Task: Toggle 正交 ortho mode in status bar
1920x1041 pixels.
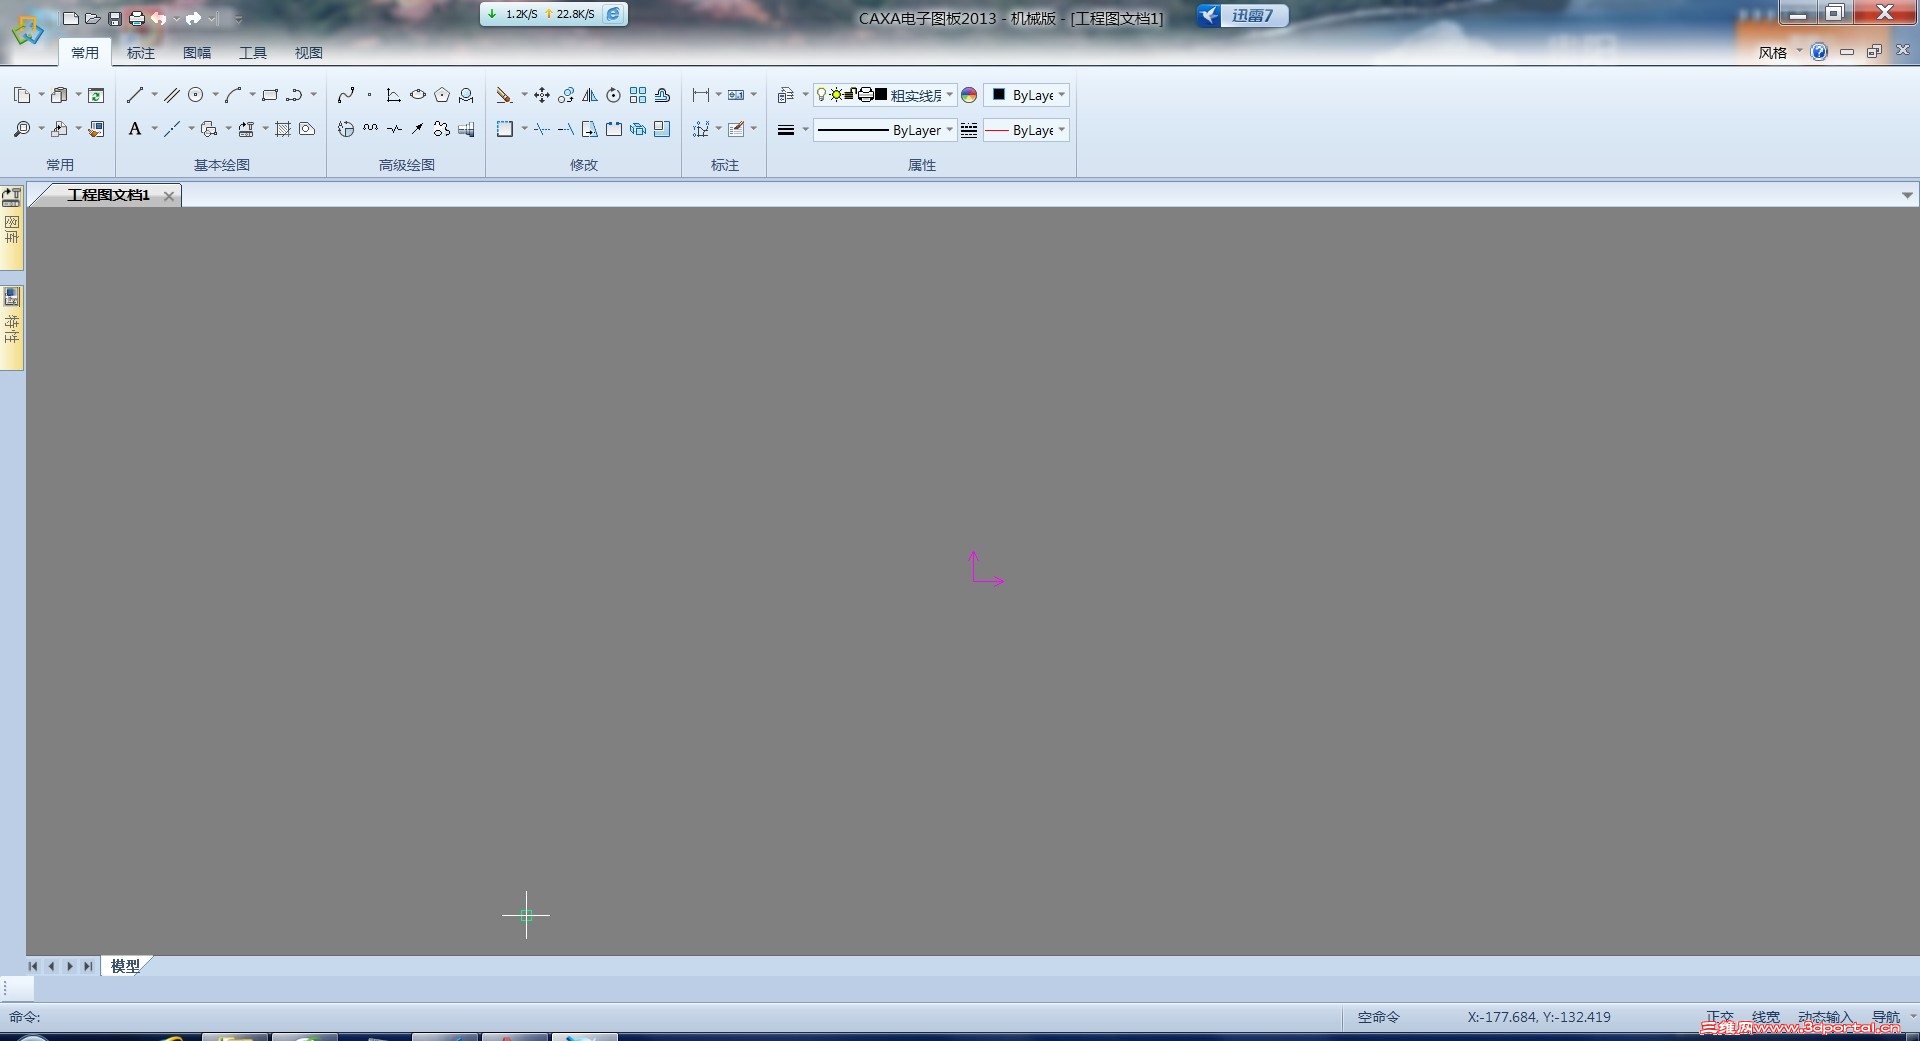Action: click(x=1719, y=1017)
